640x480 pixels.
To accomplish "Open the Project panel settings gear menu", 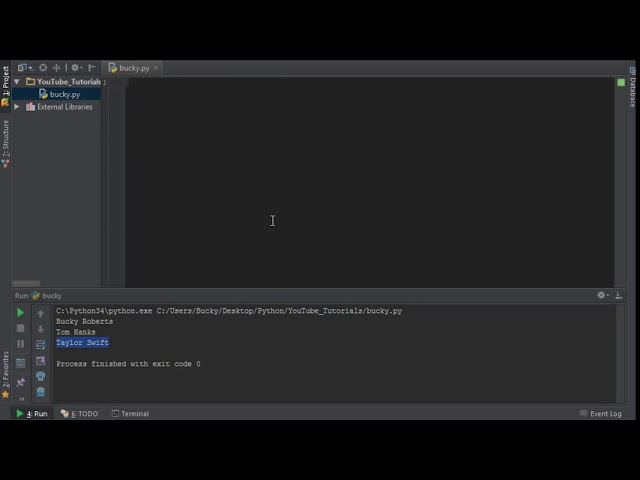I will (x=76, y=68).
